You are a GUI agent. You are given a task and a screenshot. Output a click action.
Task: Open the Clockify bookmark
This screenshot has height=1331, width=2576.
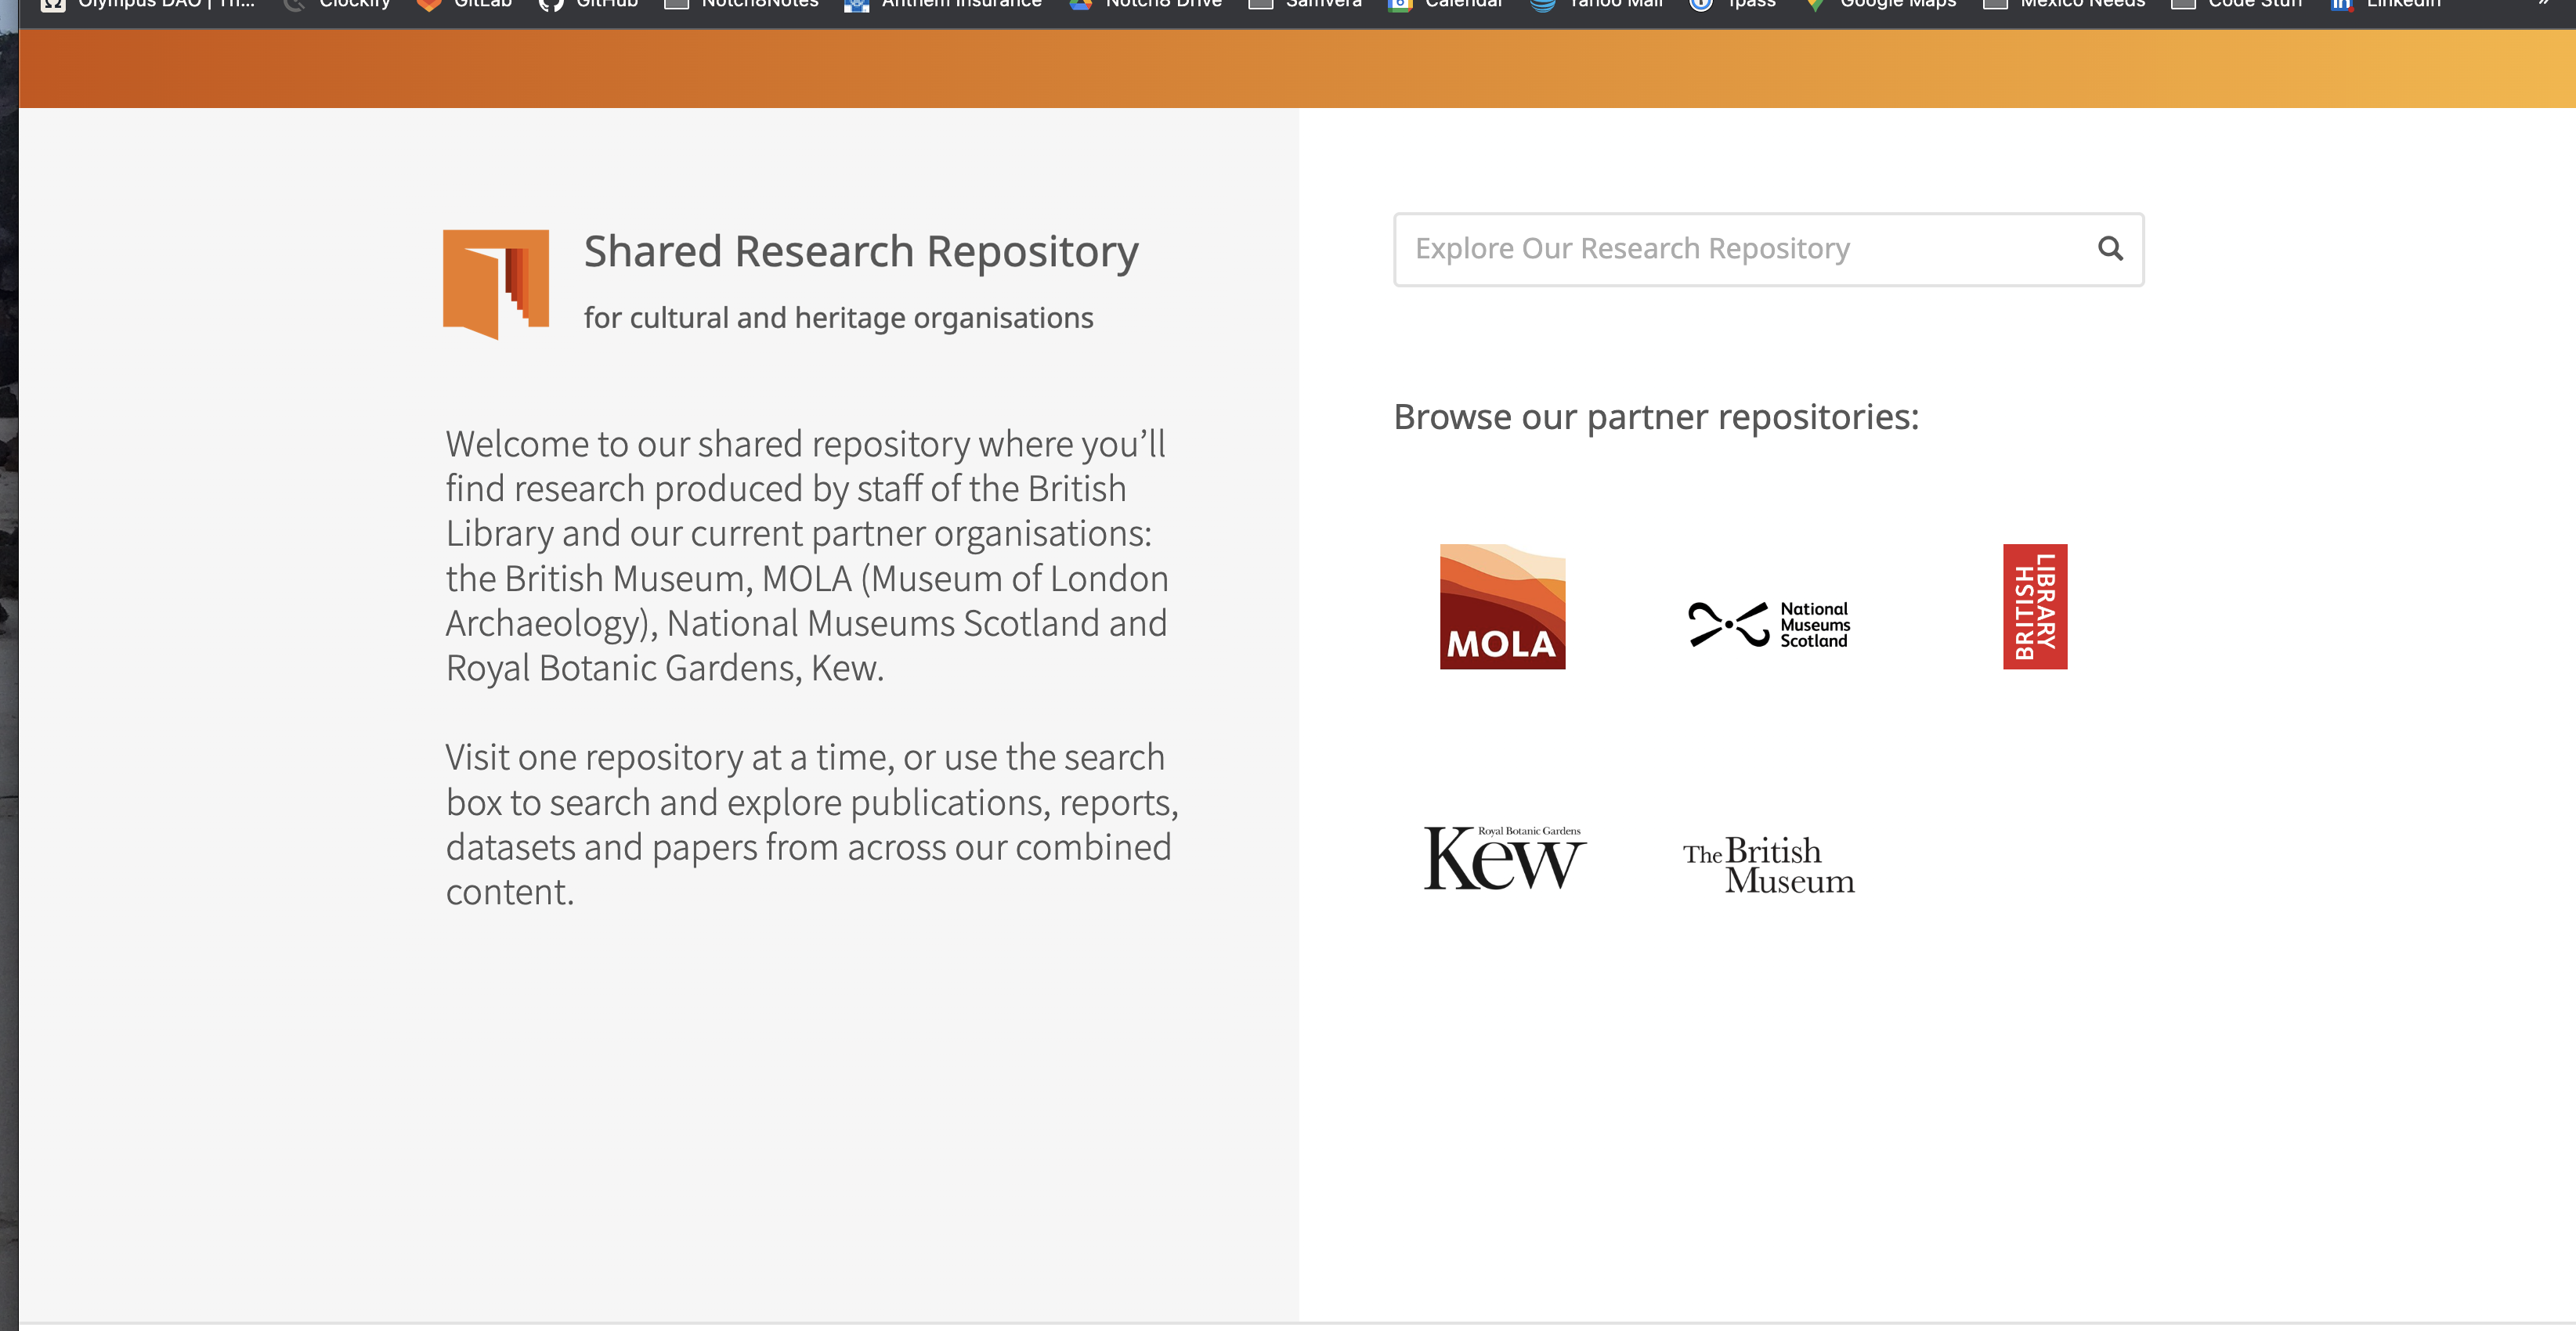(295, 5)
